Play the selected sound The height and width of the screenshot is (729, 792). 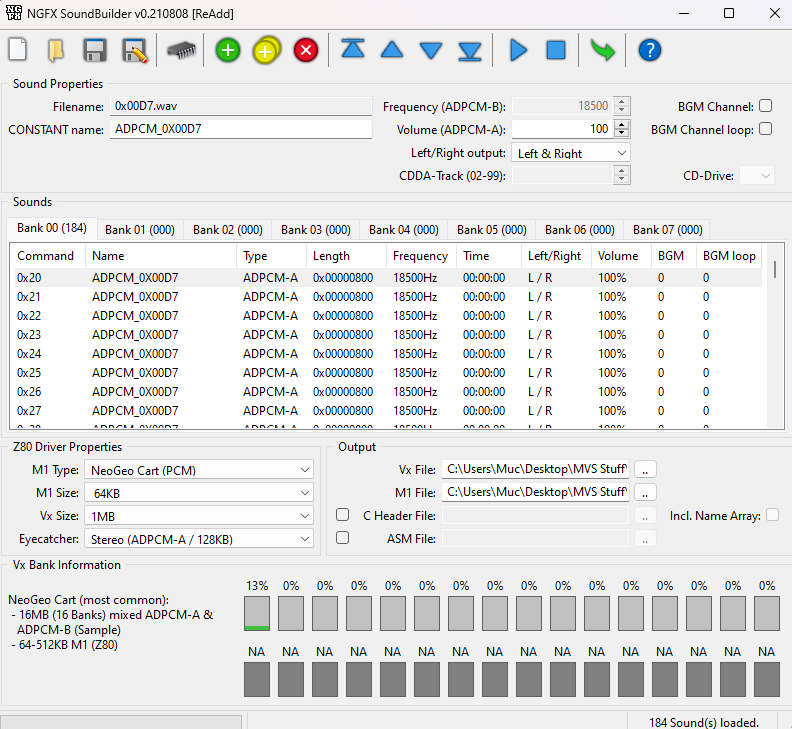tap(518, 50)
